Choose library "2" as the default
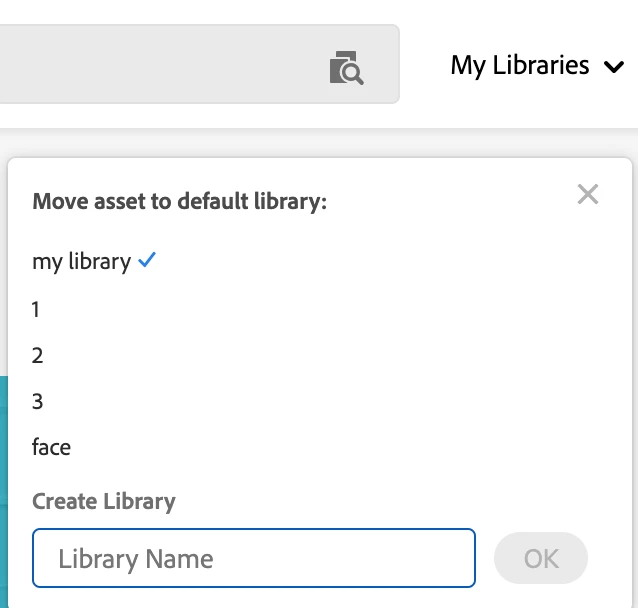Viewport: 638px width, 608px height. click(x=37, y=355)
